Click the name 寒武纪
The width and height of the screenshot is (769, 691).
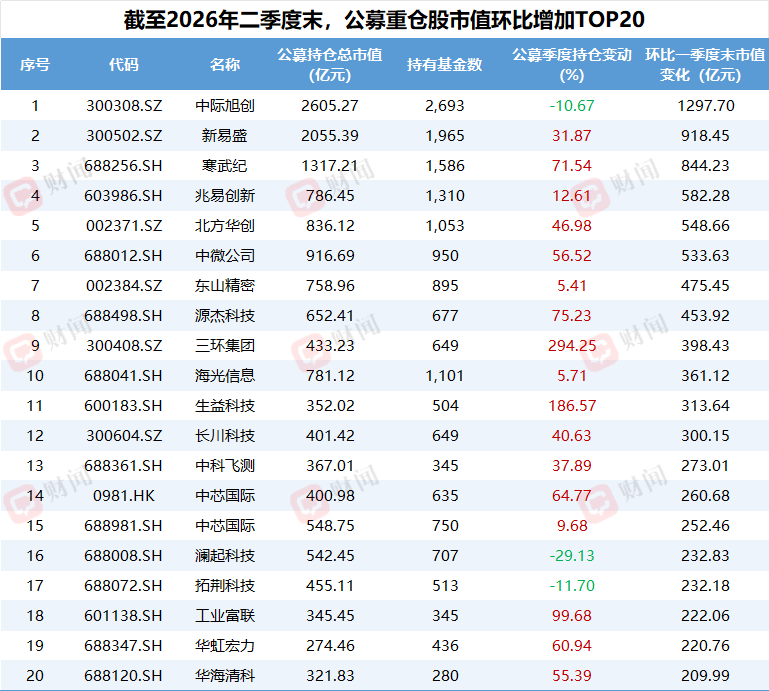pyautogui.click(x=225, y=166)
